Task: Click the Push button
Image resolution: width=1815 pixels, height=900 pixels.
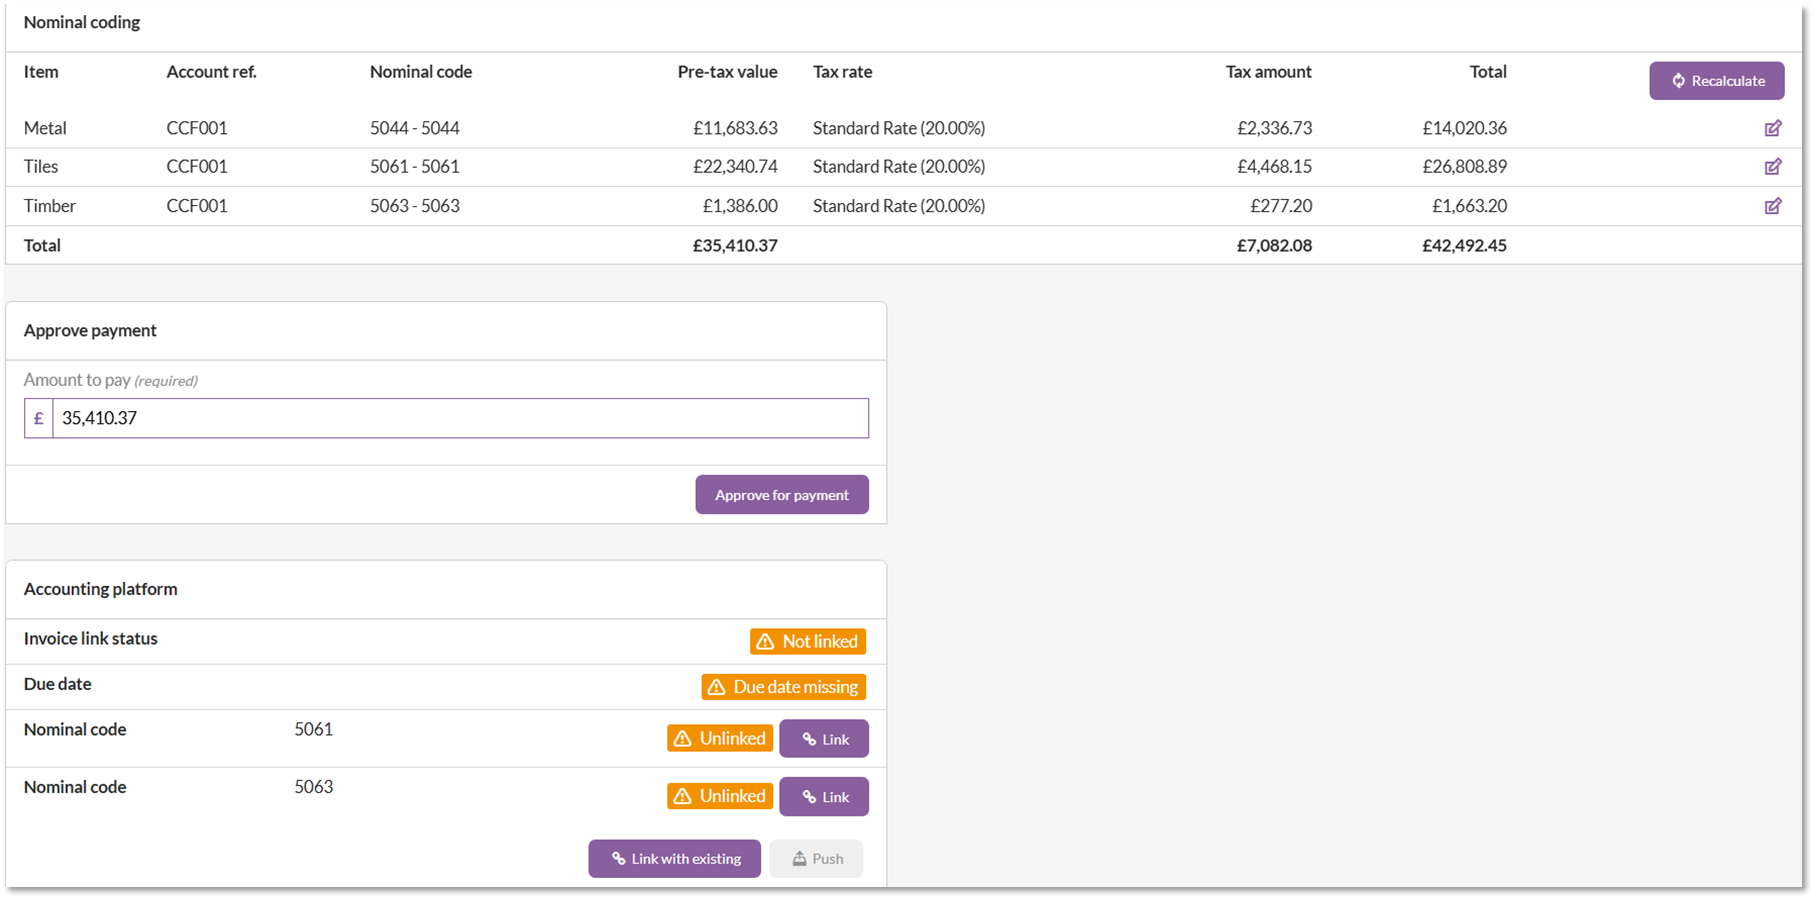Action: point(816,859)
